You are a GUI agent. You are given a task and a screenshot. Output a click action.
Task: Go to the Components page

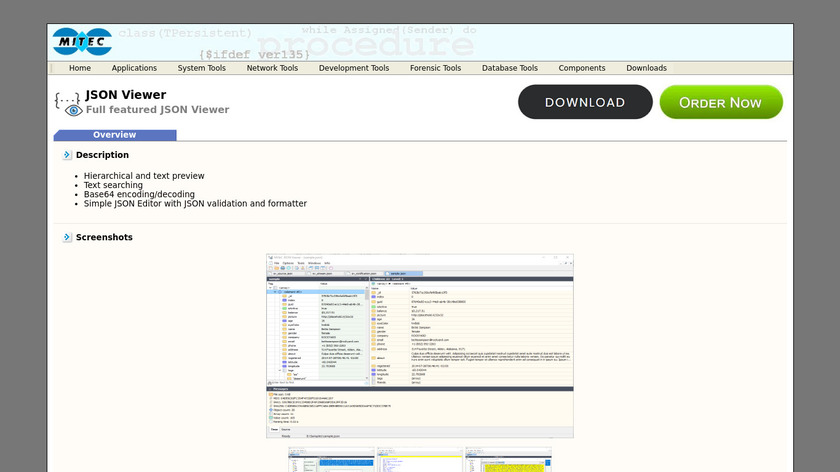[582, 68]
